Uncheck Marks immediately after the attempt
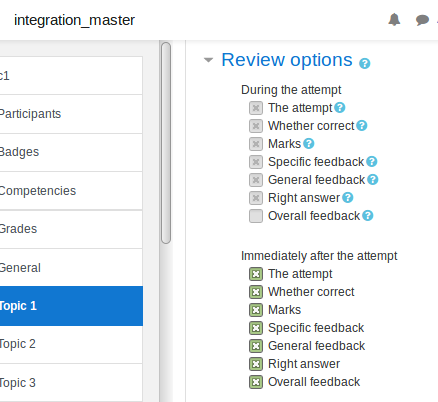438x402 pixels. (x=256, y=310)
